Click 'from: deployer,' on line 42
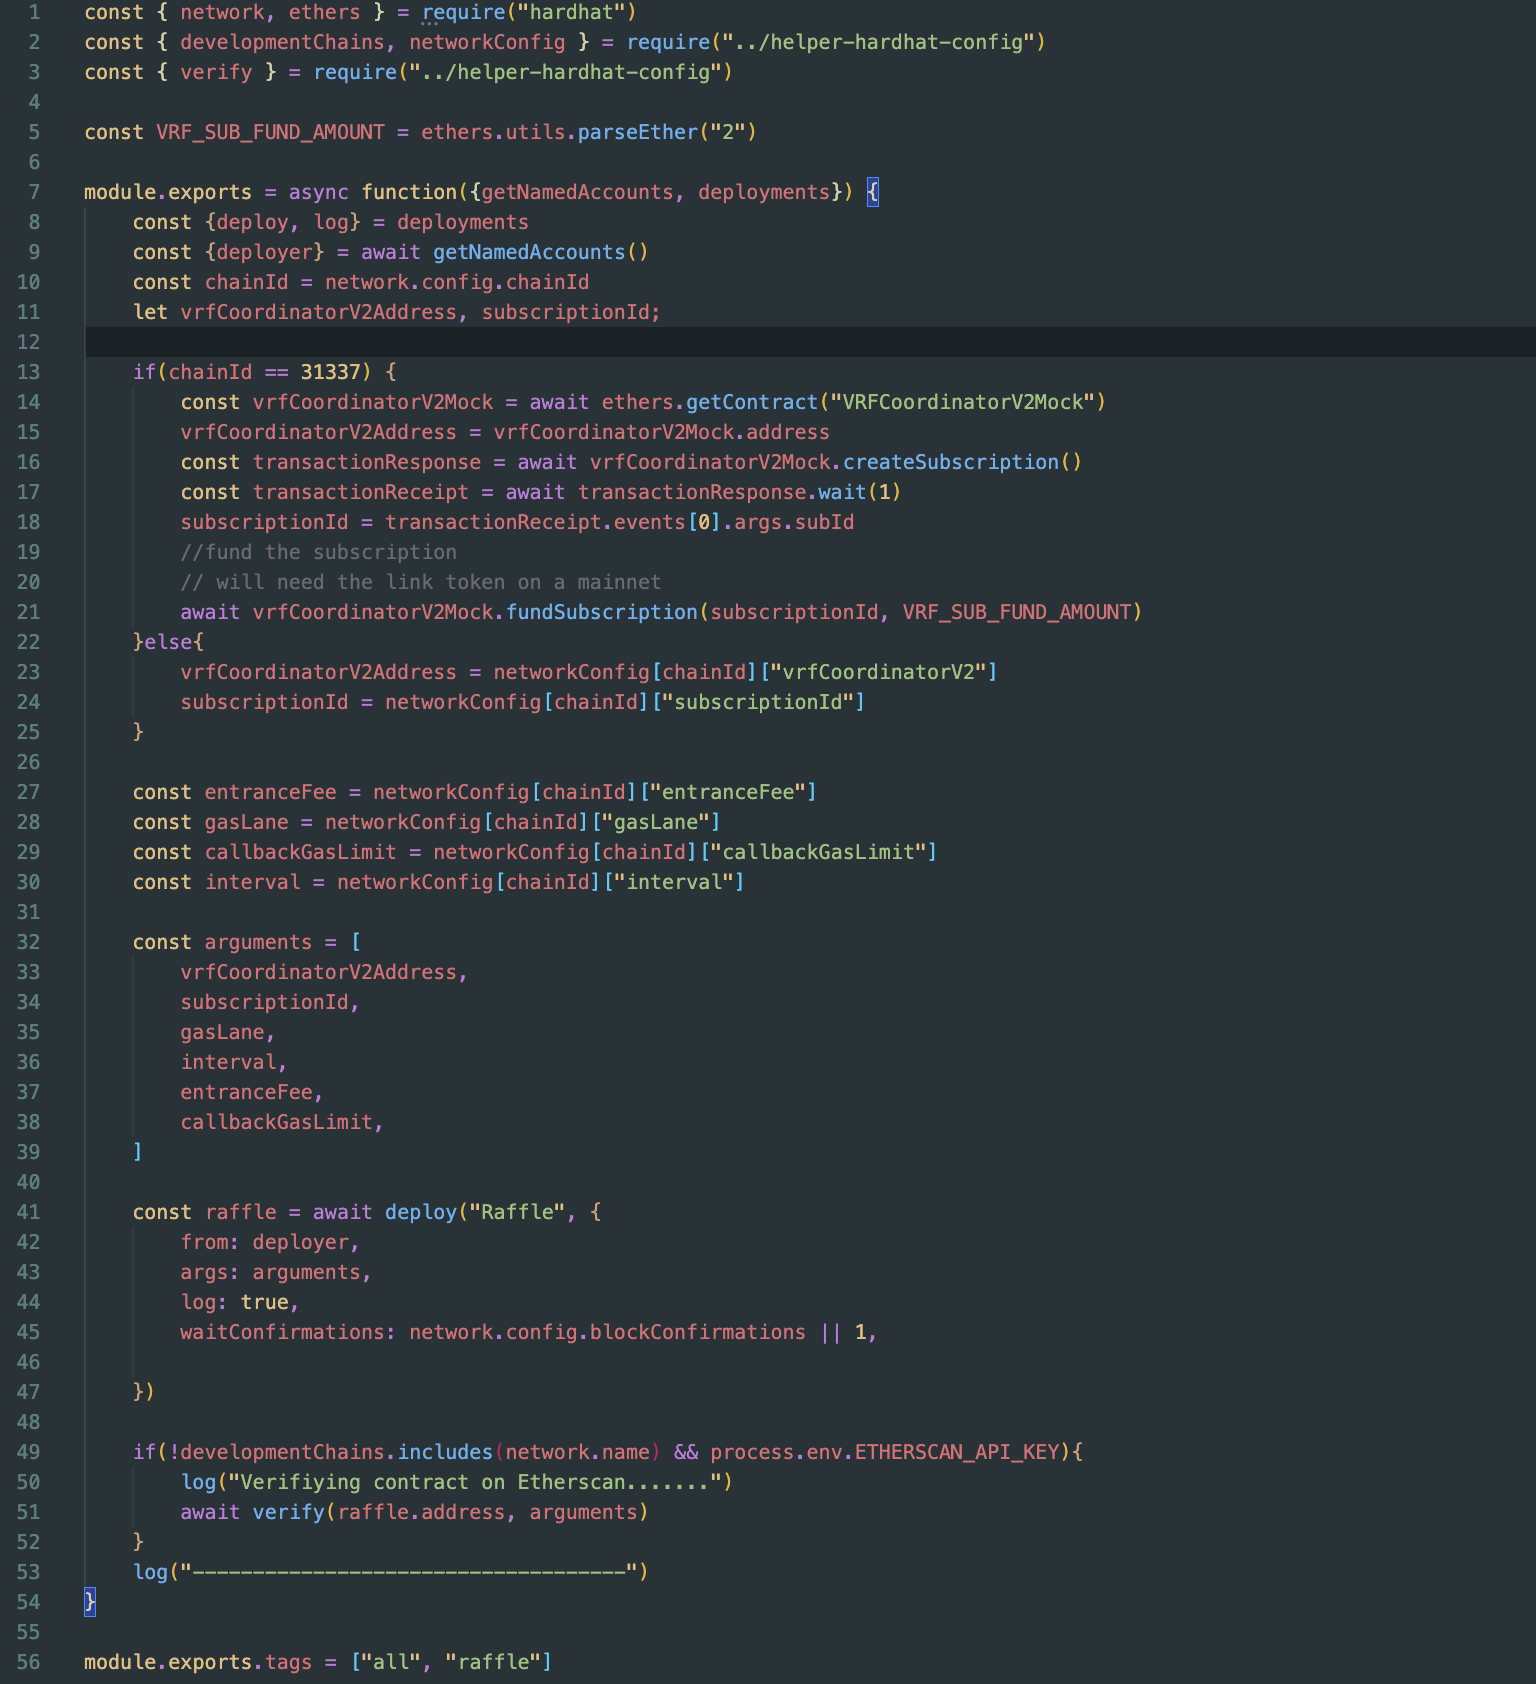This screenshot has height=1684, width=1536. click(x=270, y=1242)
